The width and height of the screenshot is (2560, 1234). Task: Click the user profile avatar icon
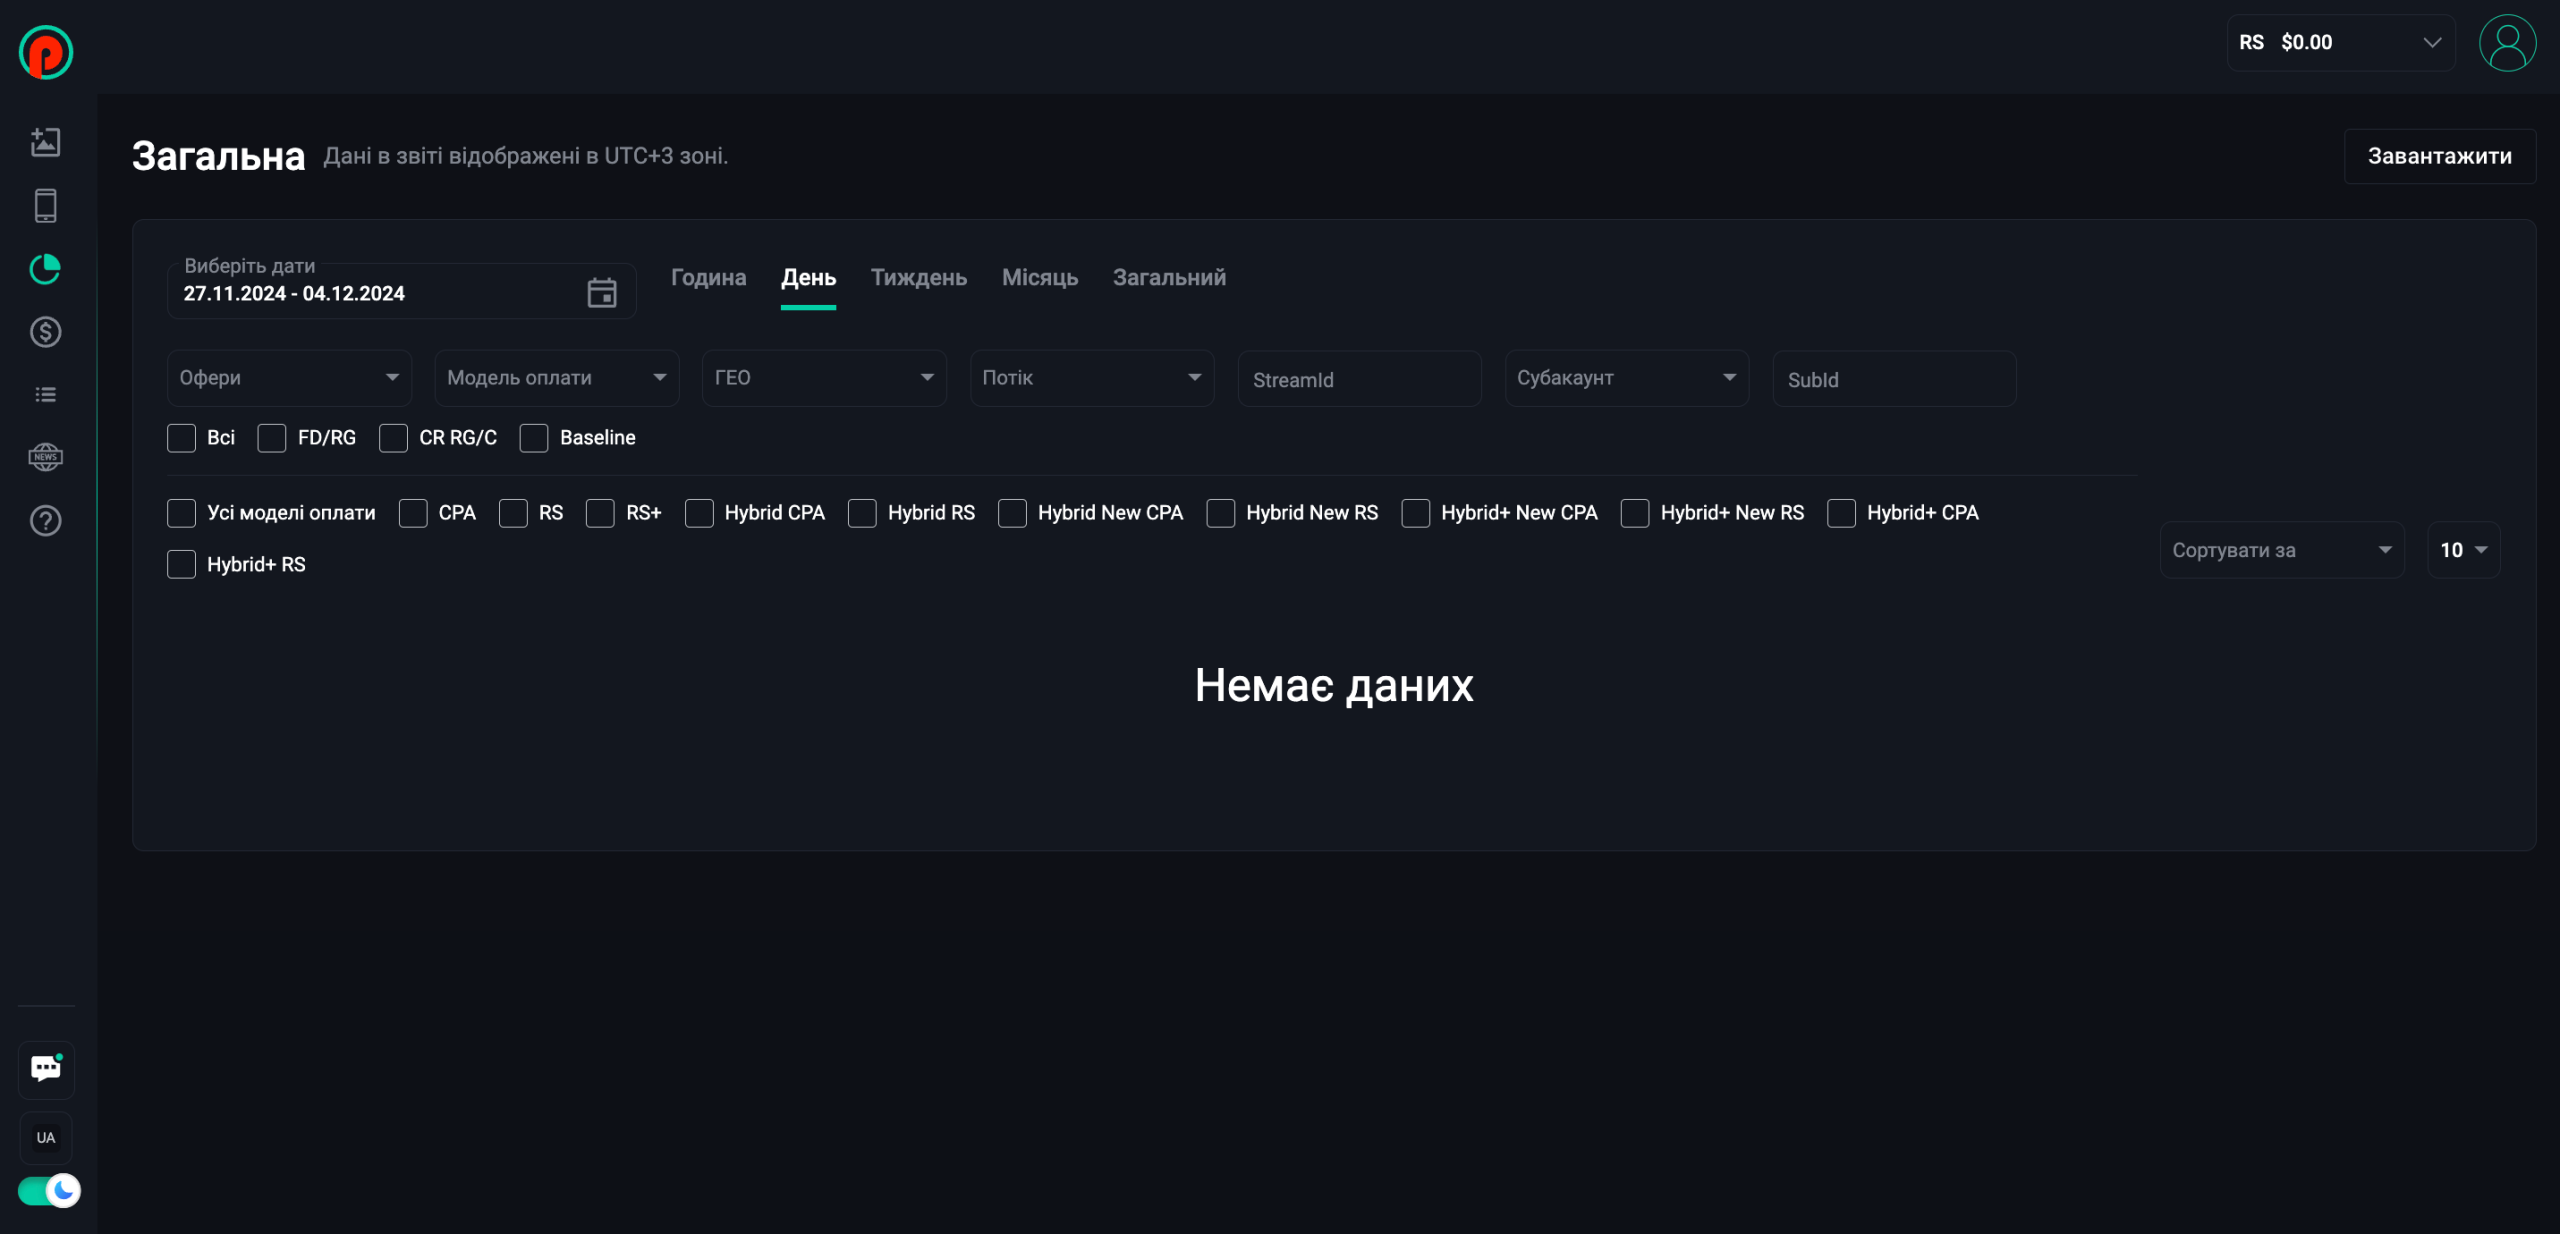2507,43
